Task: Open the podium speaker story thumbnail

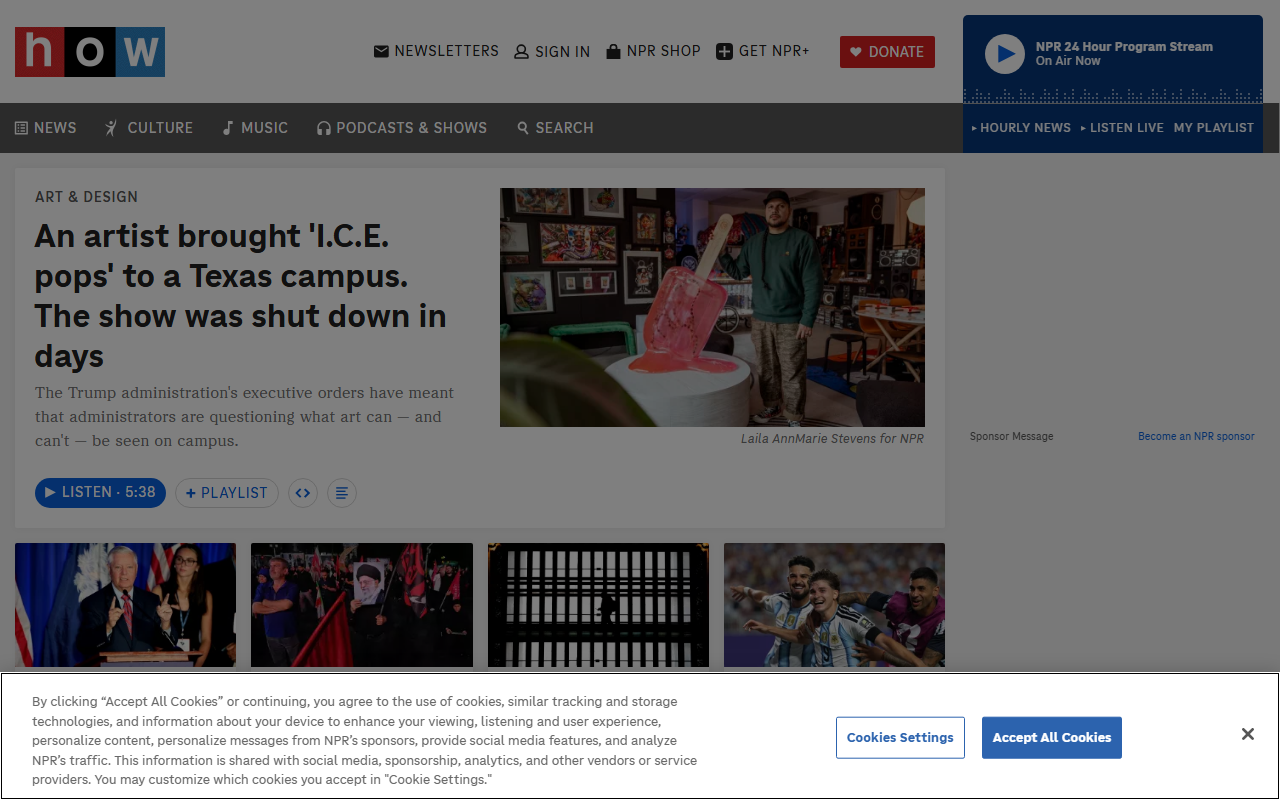Action: click(125, 605)
